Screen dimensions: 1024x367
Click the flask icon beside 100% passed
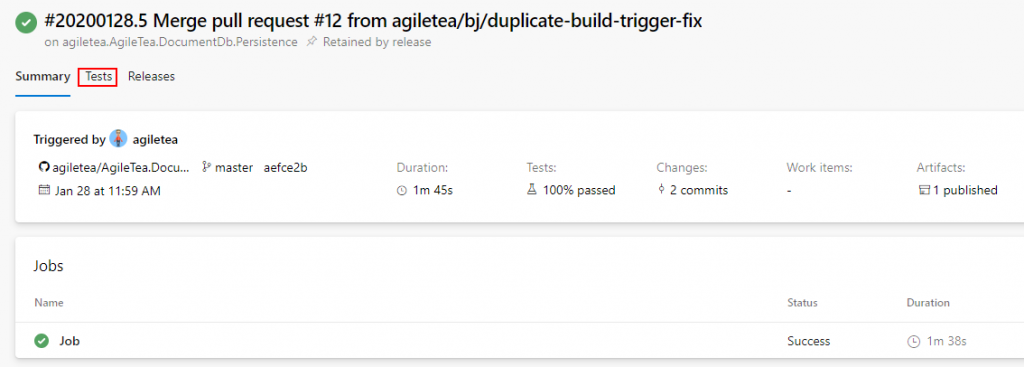pyautogui.click(x=532, y=190)
